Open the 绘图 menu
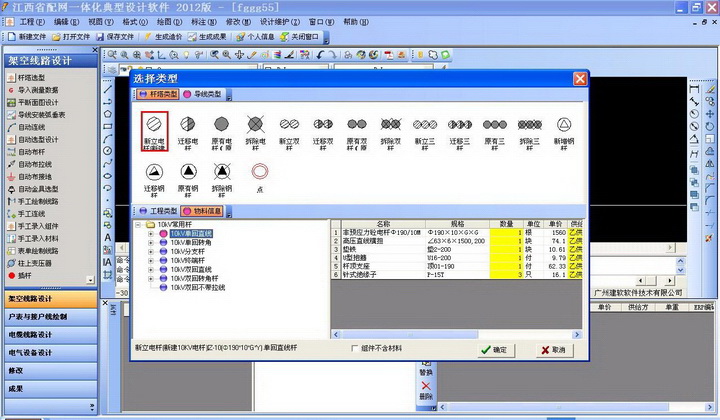 169,22
